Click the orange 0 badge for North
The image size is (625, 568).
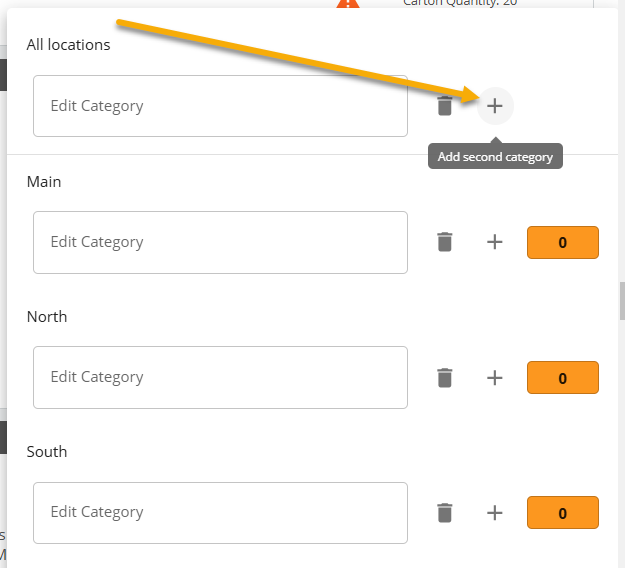(562, 377)
